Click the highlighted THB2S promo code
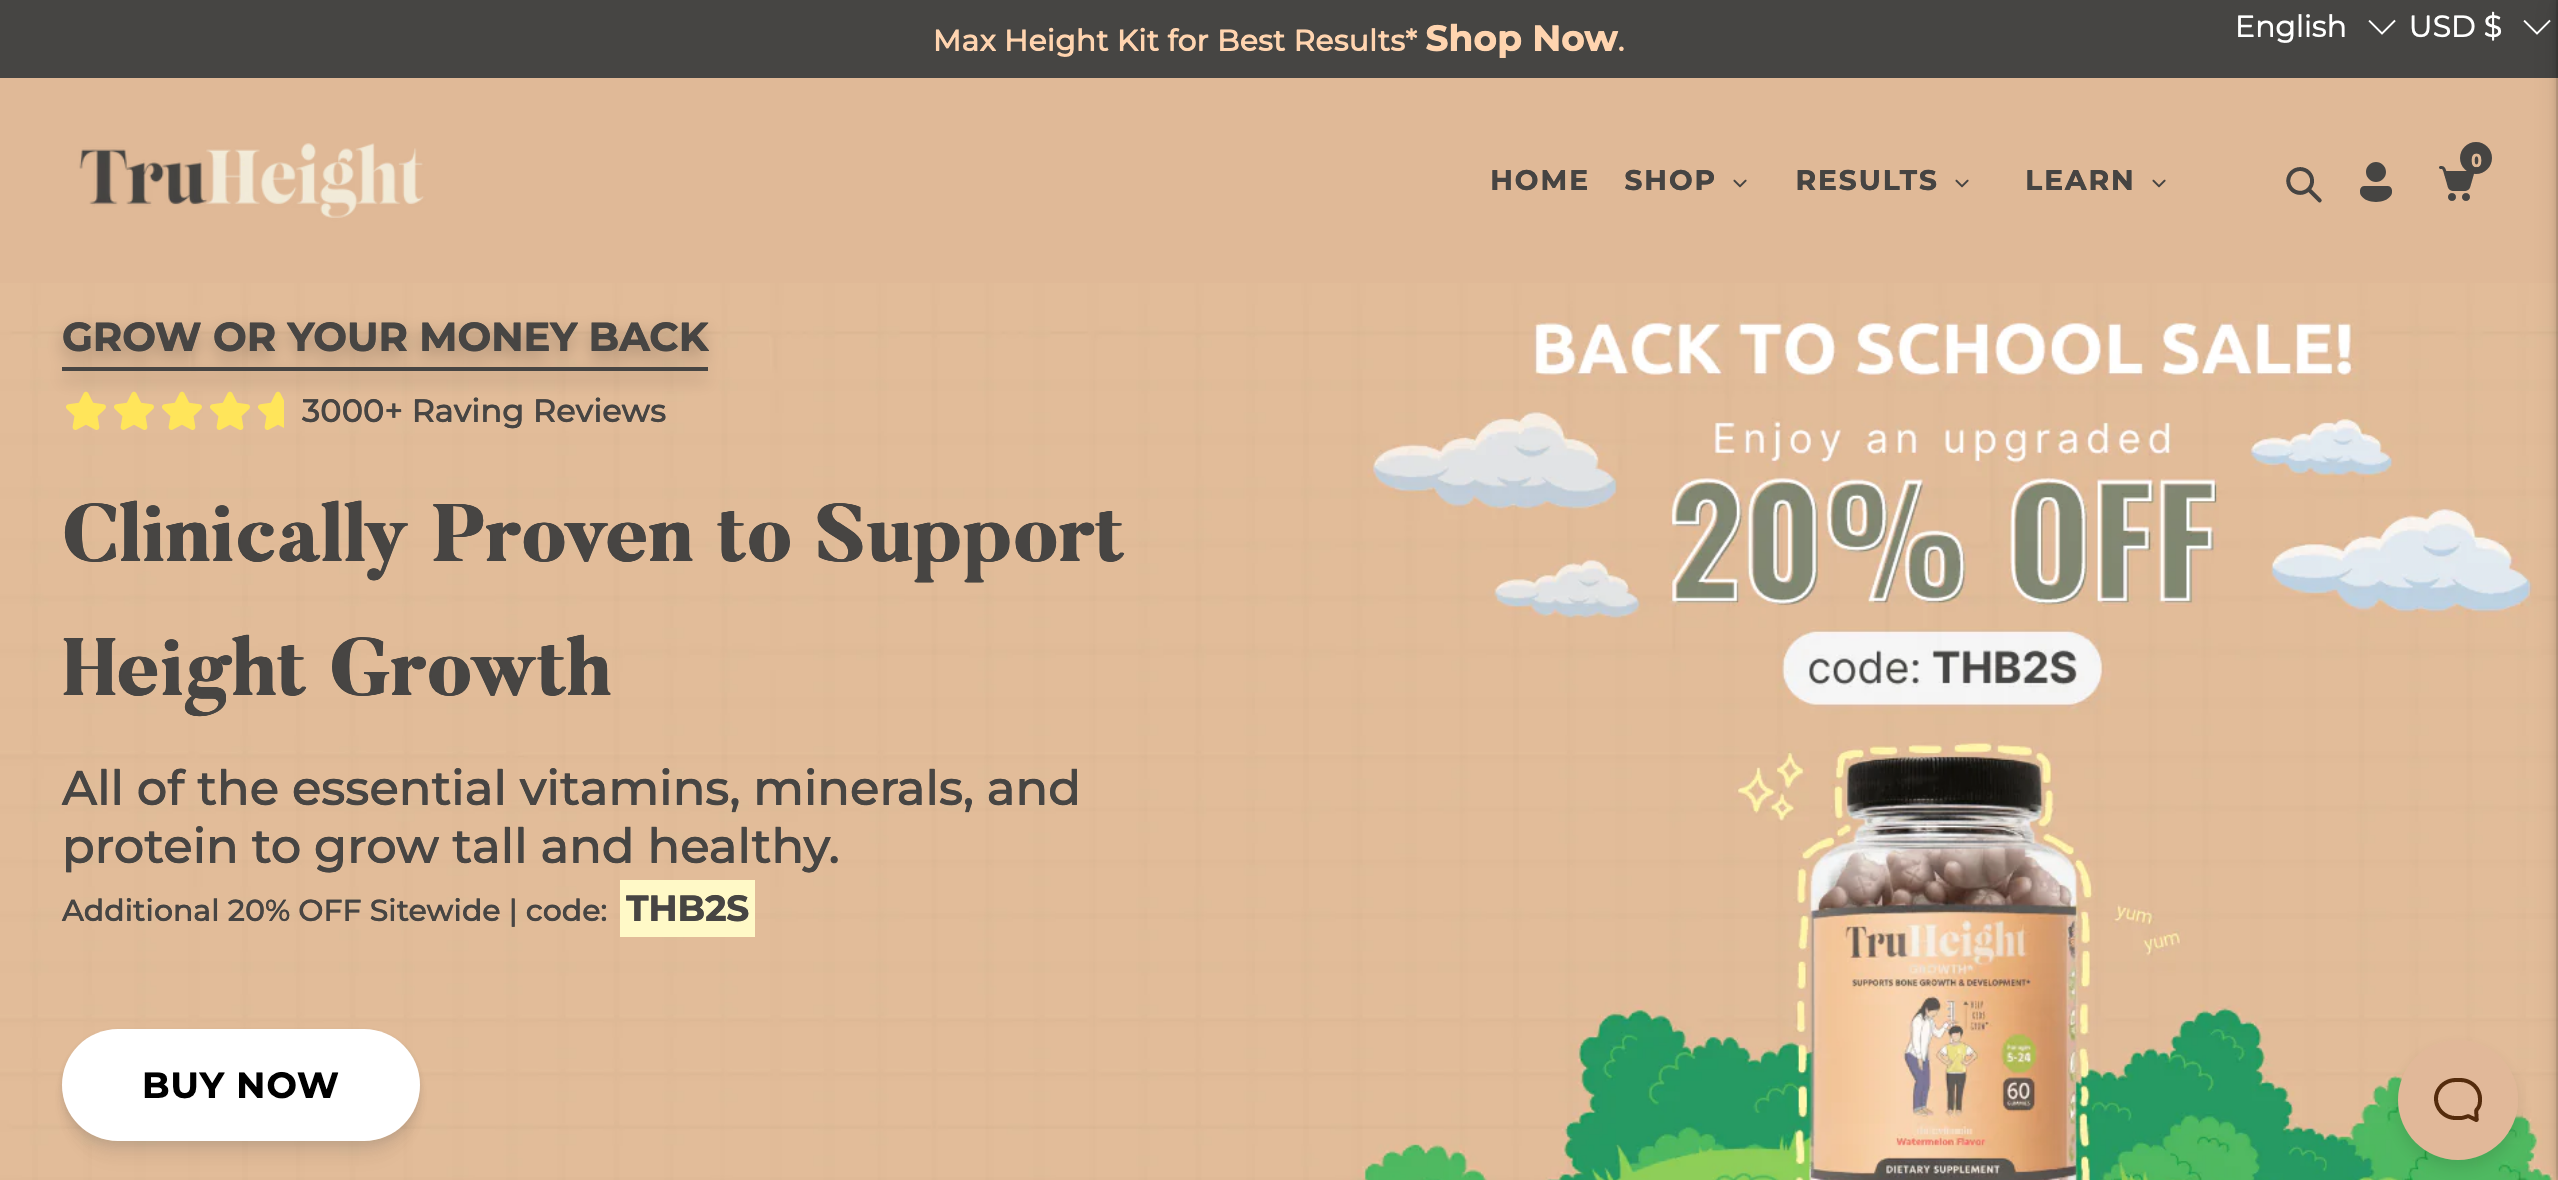This screenshot has width=2558, height=1180. 687,909
